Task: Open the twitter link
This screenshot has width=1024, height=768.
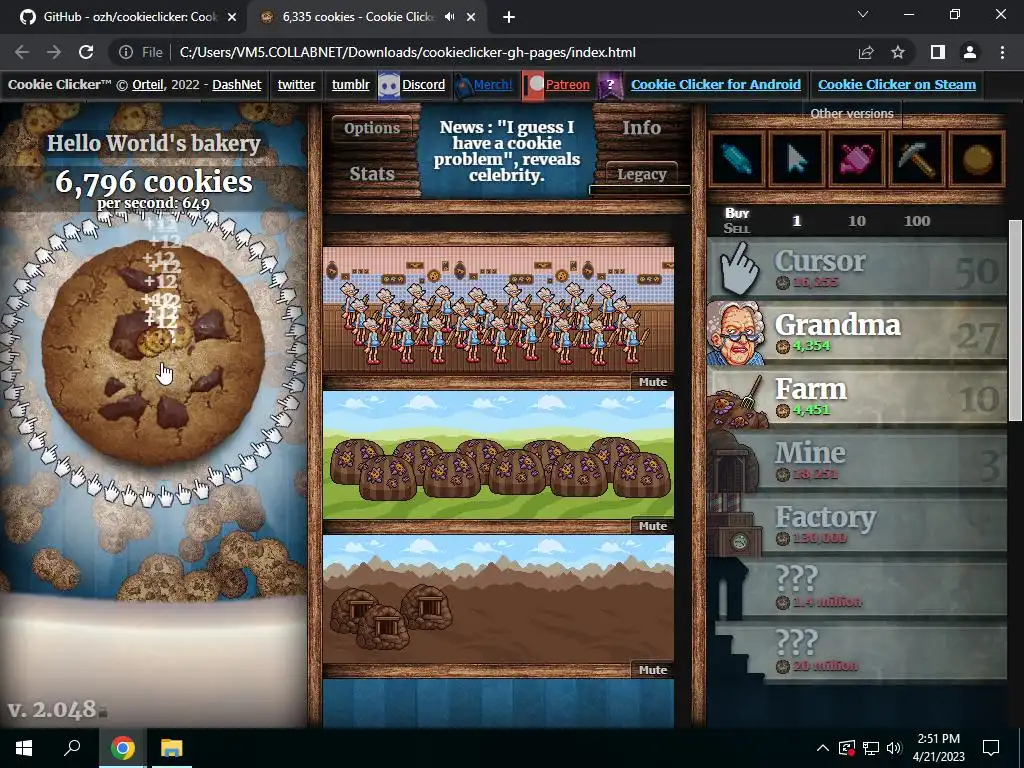Action: click(296, 84)
